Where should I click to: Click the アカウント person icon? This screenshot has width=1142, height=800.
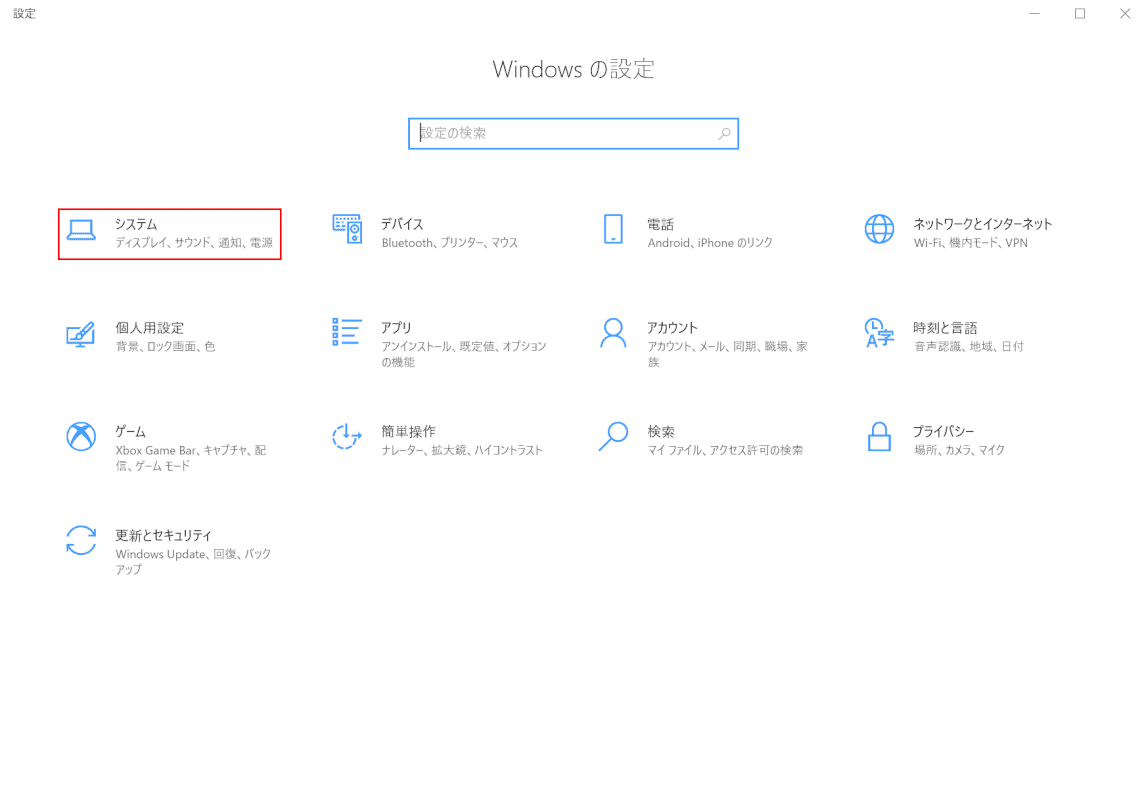pyautogui.click(x=613, y=333)
